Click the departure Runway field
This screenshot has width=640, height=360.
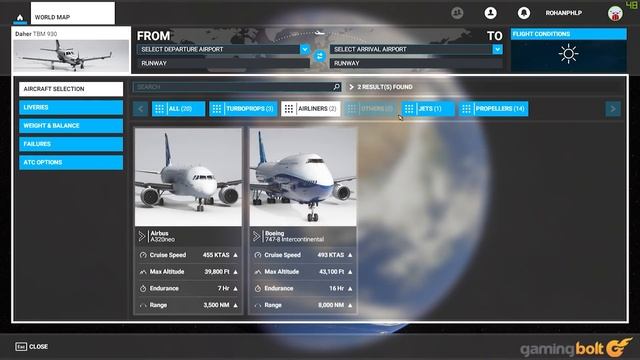pos(223,63)
